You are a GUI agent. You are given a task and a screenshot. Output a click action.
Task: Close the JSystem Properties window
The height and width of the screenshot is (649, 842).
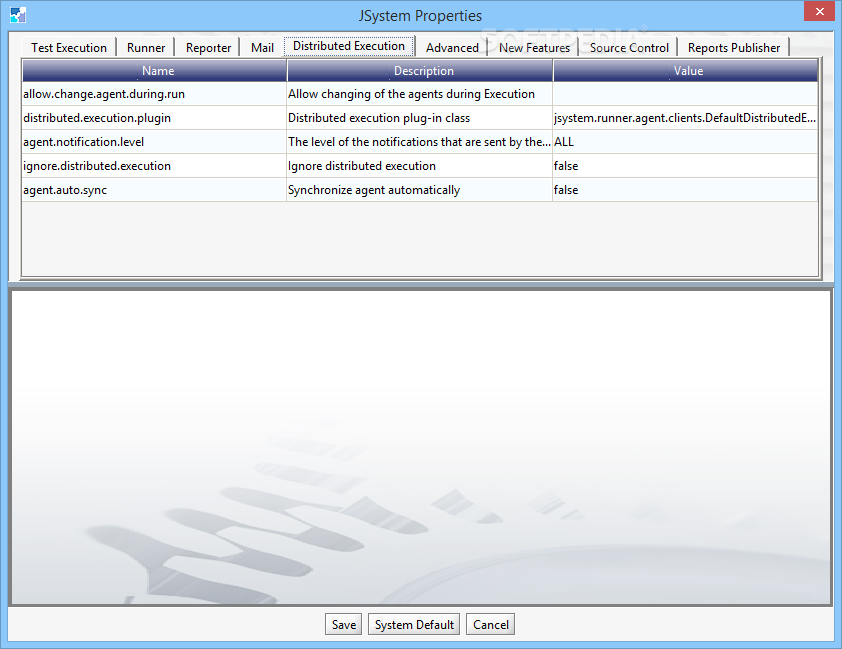pyautogui.click(x=819, y=11)
